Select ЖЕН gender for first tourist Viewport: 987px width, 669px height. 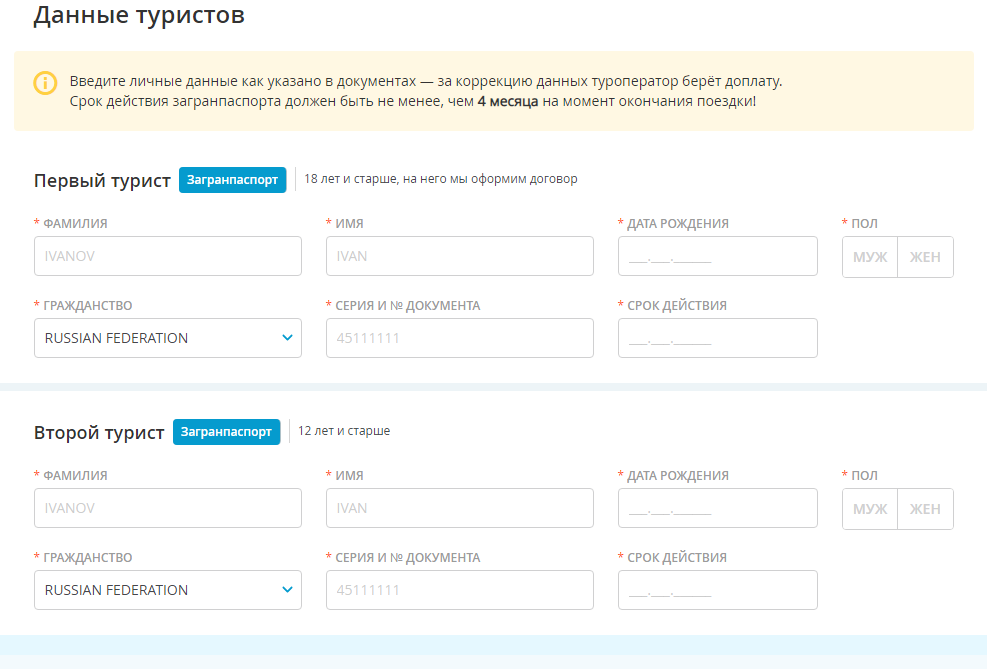click(x=925, y=257)
